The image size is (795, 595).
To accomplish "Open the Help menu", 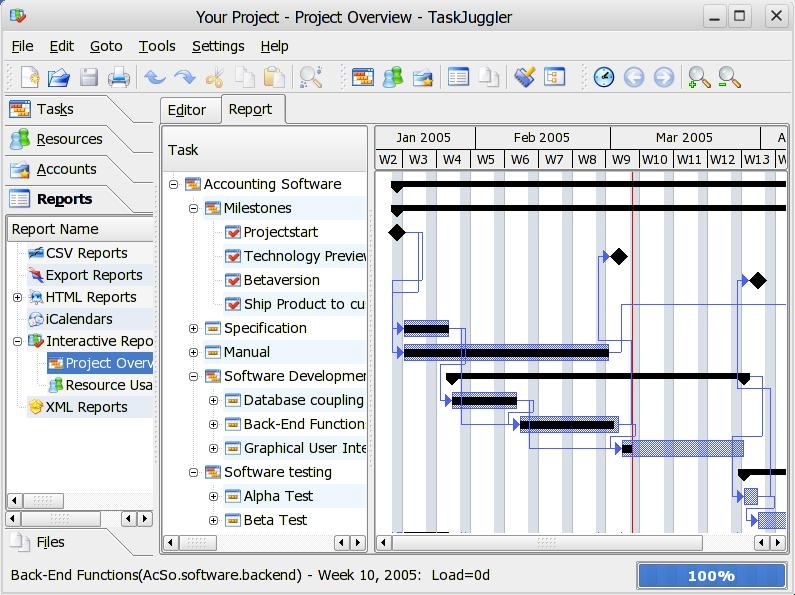I will coord(274,46).
